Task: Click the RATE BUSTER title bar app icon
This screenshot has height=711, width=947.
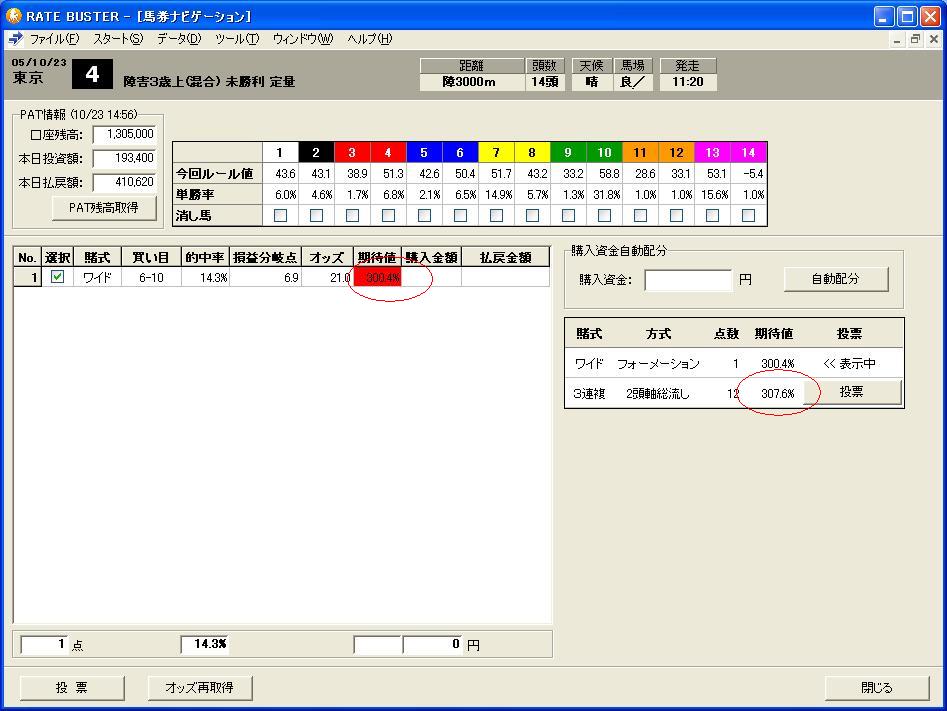Action: [x=14, y=15]
